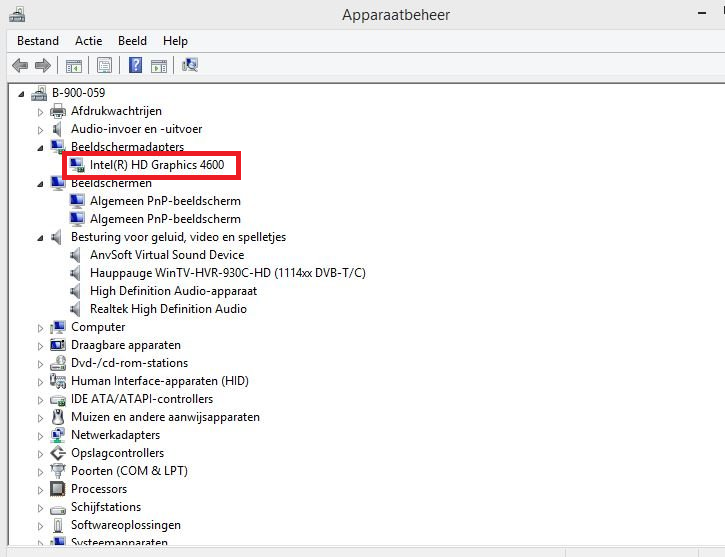
Task: Select AnvSoft Virtual Sound Device
Action: click(x=167, y=255)
